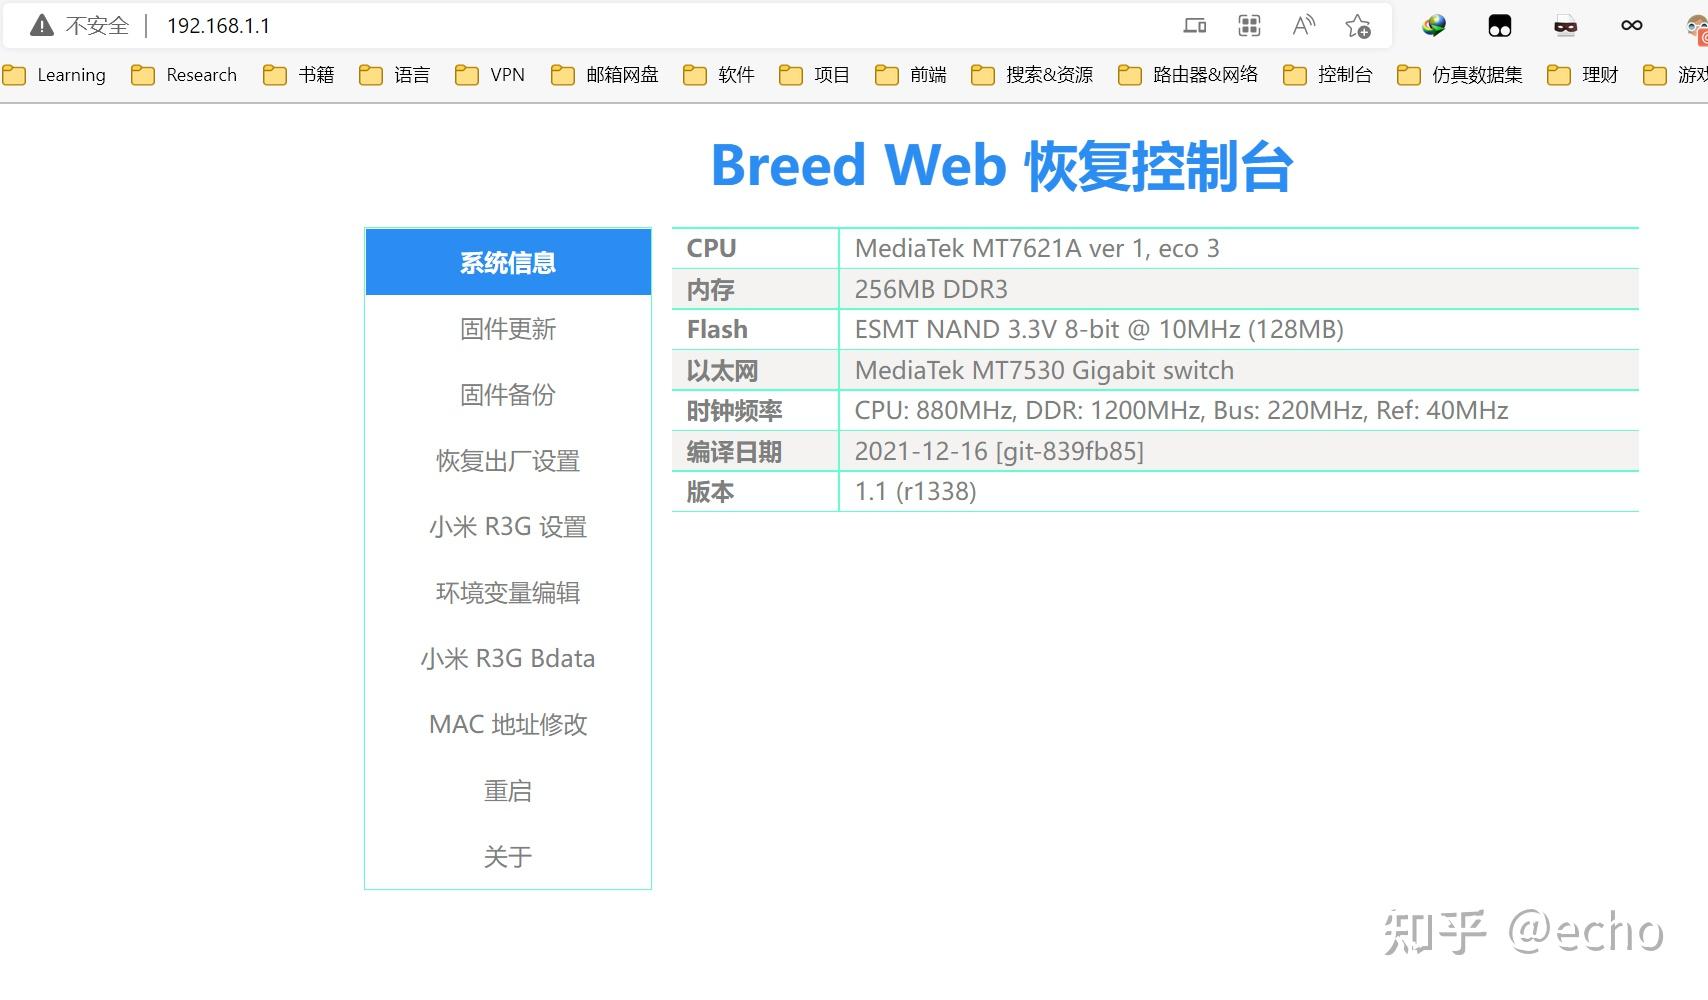Click the masked face extension icon
1708x1000 pixels.
pyautogui.click(x=1566, y=26)
